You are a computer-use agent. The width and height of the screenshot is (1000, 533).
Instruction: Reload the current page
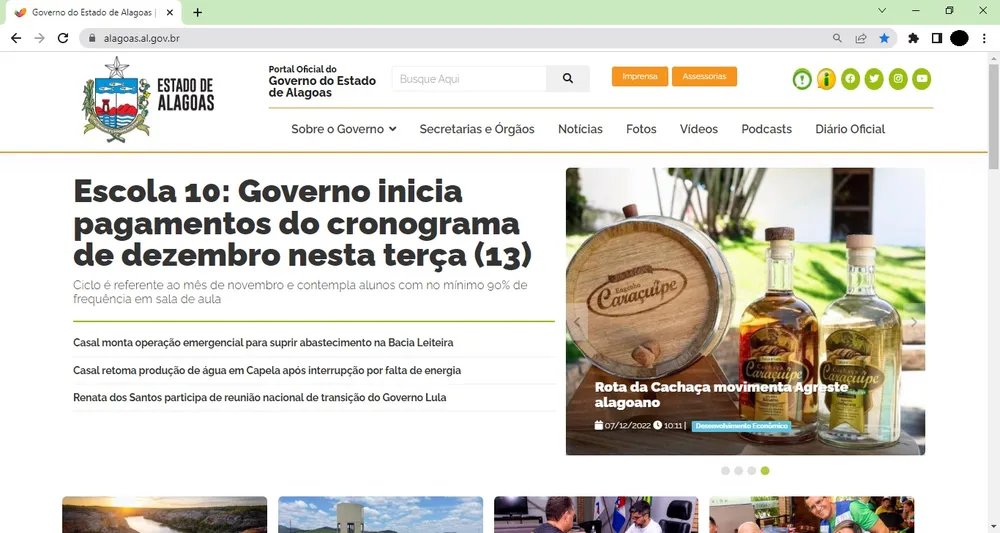coord(62,38)
